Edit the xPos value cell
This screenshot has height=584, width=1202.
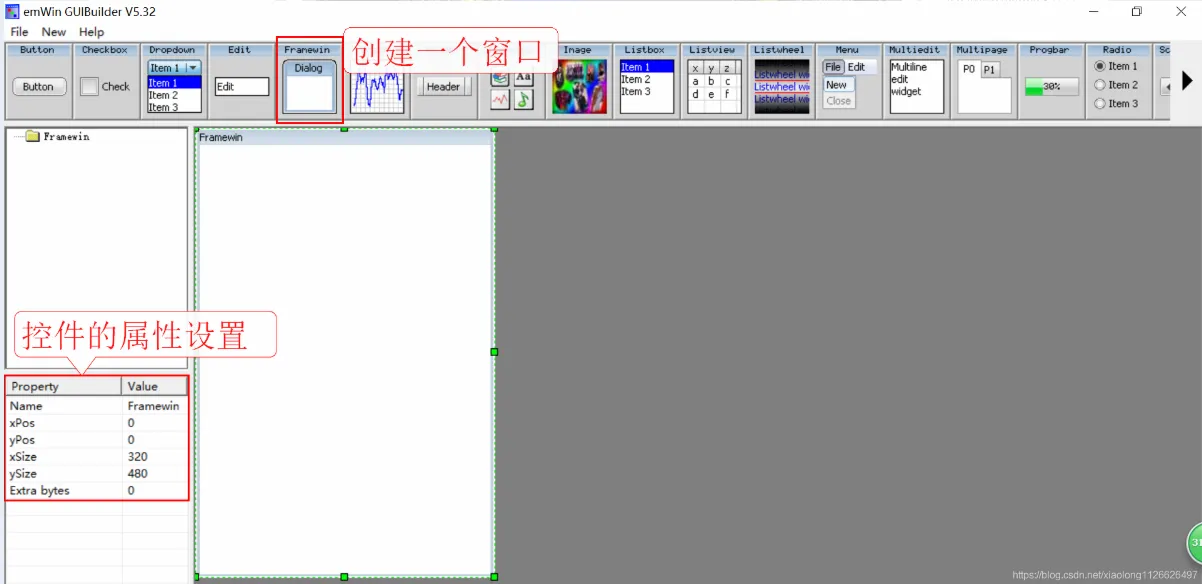click(155, 423)
